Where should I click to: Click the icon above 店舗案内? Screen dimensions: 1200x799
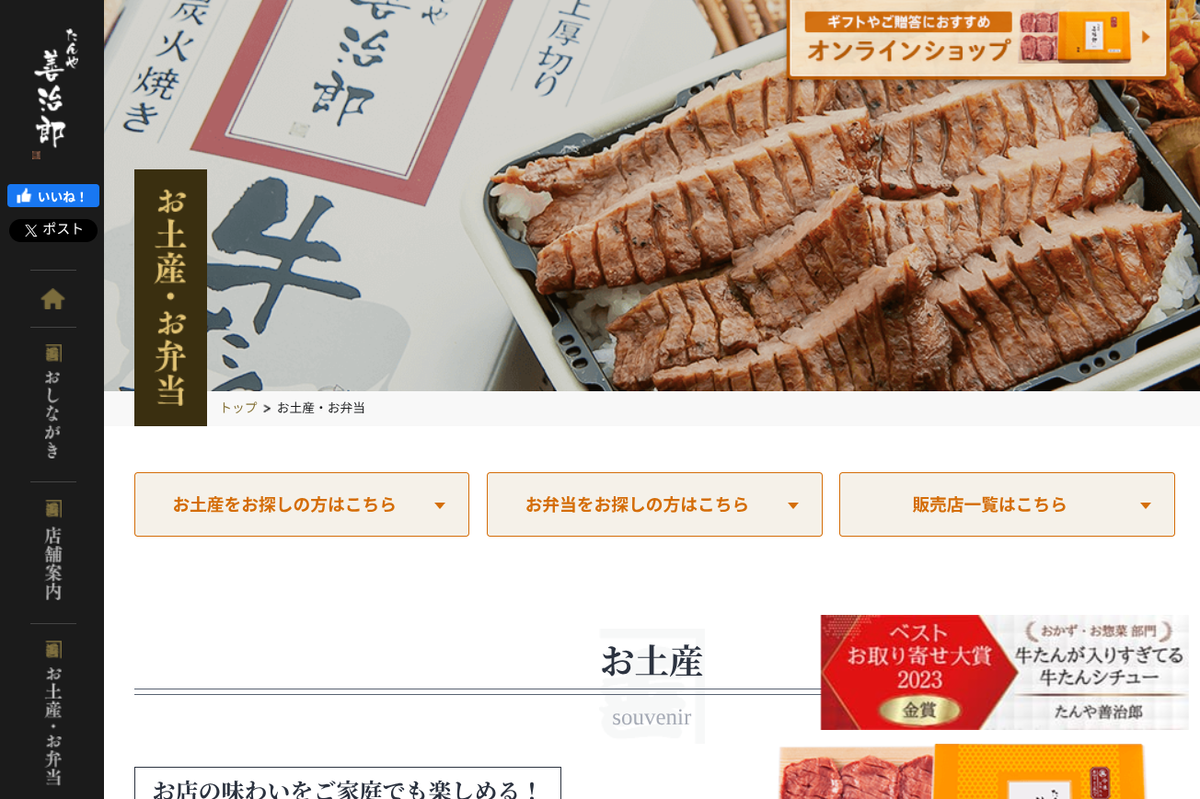tap(53, 509)
